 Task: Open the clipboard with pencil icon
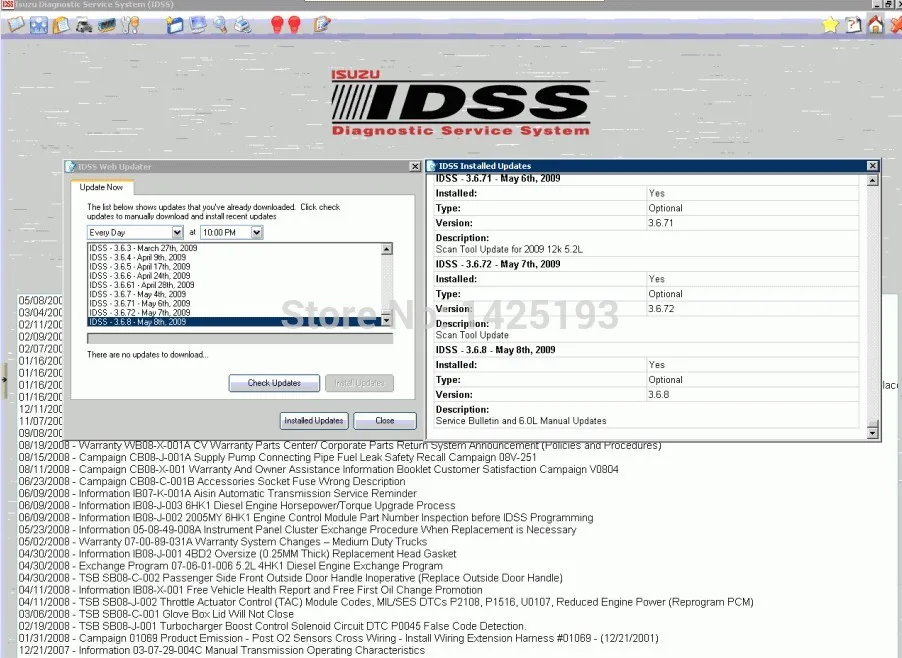(x=322, y=25)
